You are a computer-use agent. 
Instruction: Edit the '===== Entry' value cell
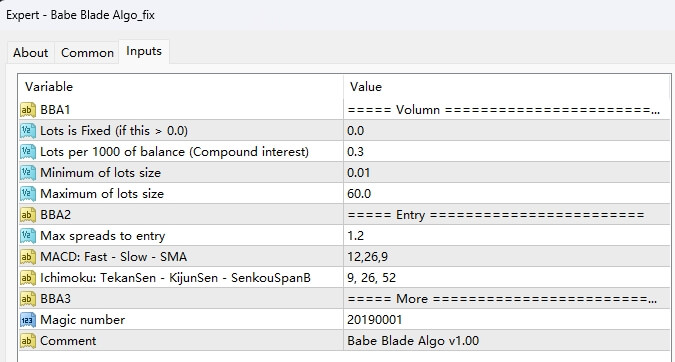(x=507, y=215)
